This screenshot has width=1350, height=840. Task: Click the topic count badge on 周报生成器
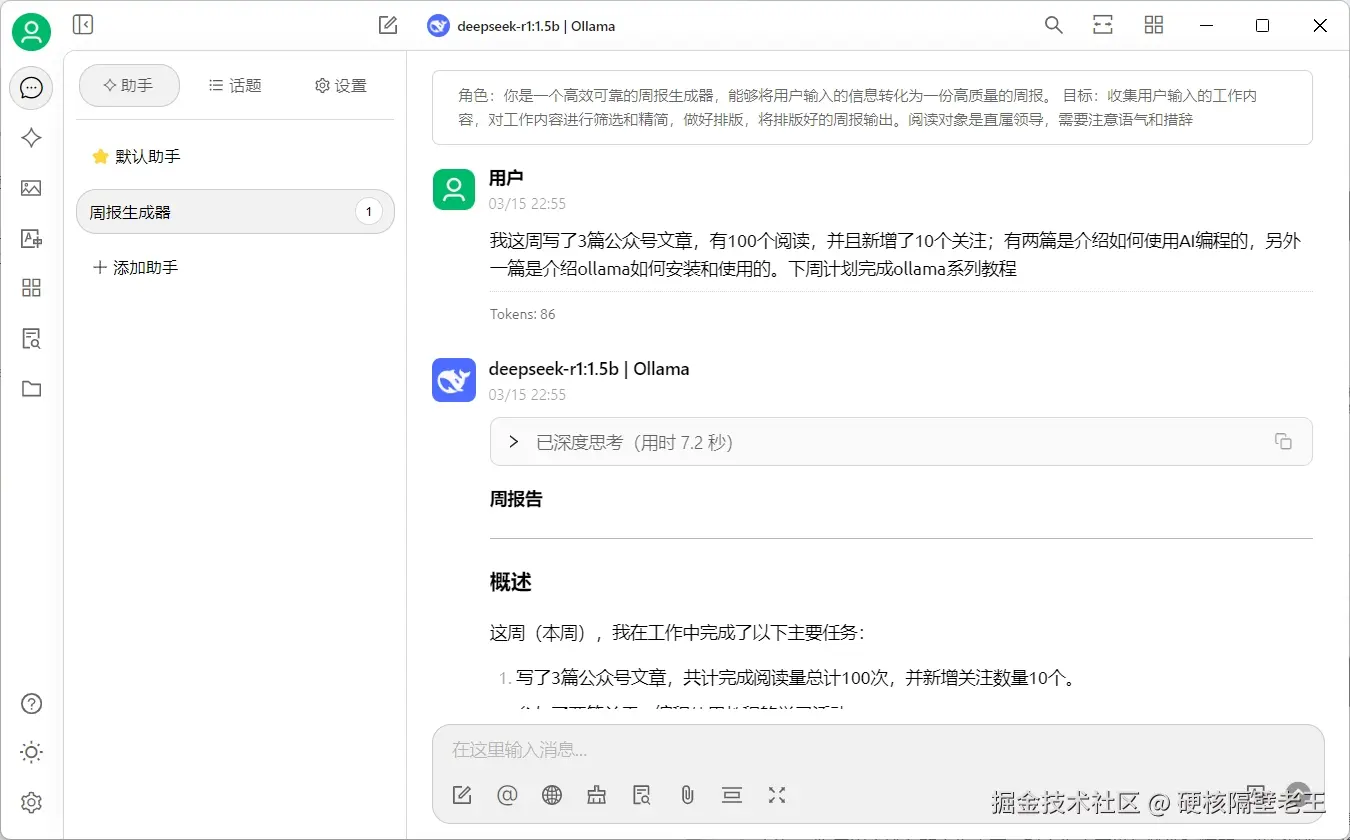pyautogui.click(x=369, y=212)
